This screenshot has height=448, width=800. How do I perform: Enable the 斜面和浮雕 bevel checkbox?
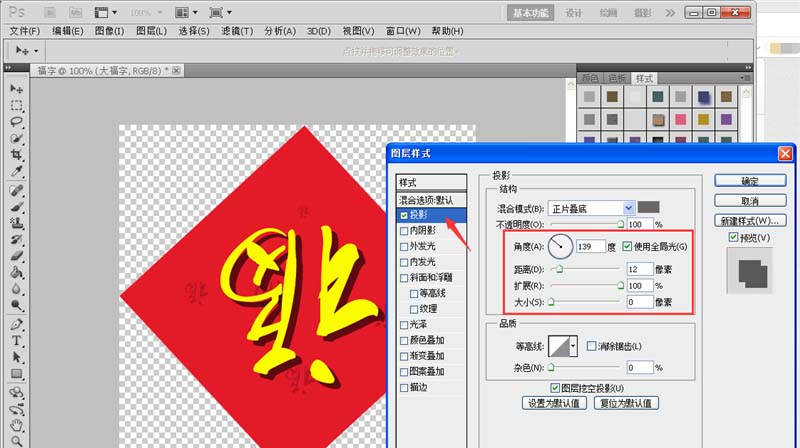click(404, 278)
